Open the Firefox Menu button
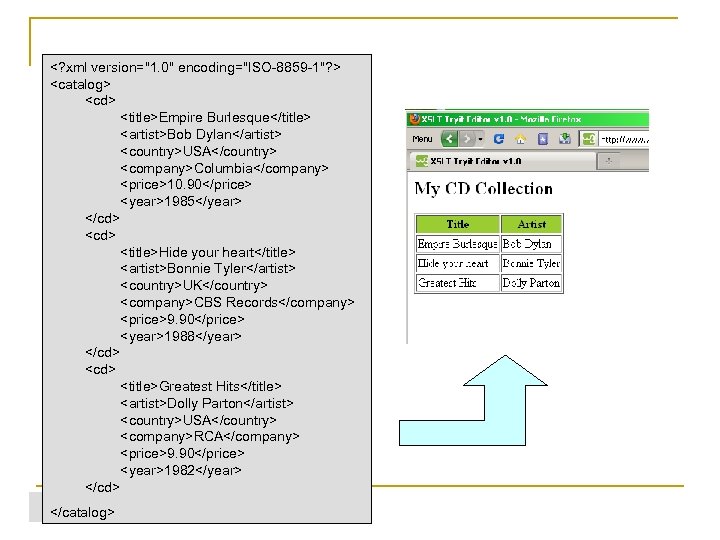Image resolution: width=720 pixels, height=540 pixels. [x=422, y=139]
